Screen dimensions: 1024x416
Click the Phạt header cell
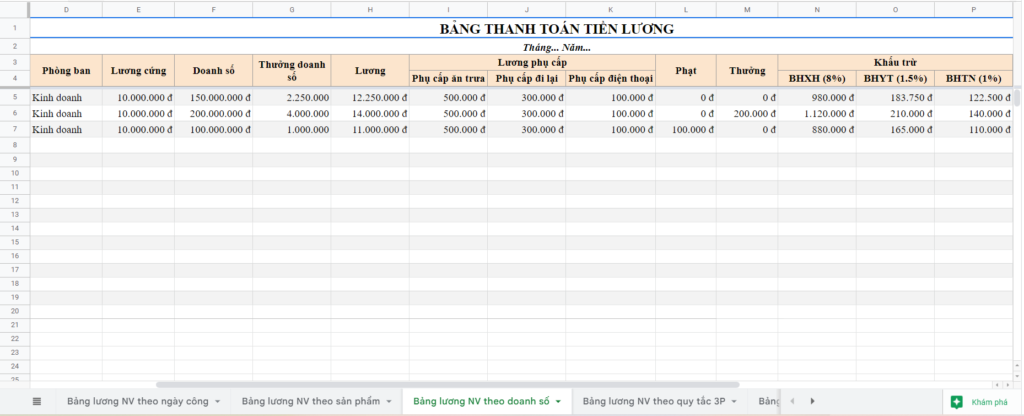tap(686, 71)
